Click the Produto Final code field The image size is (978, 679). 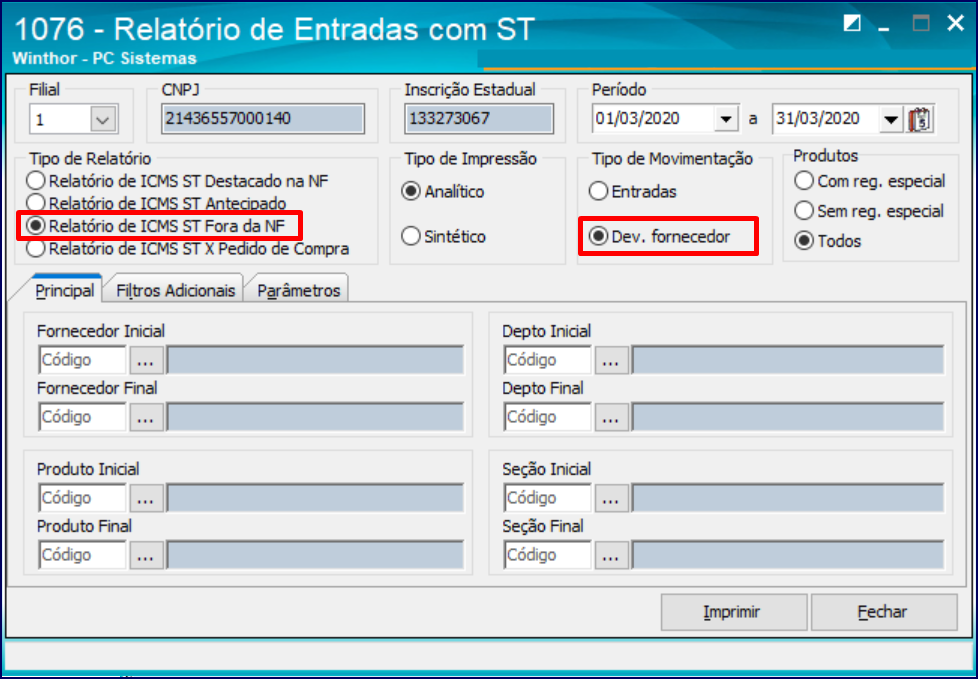point(82,554)
